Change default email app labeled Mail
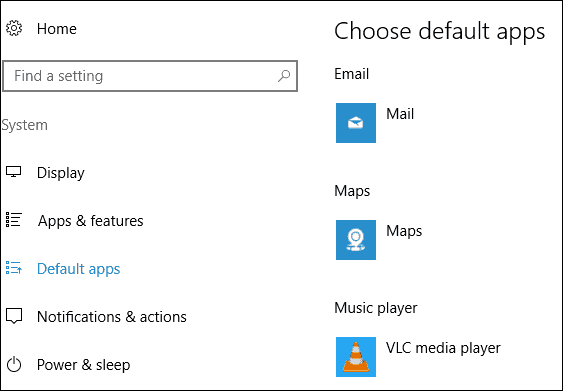 click(400, 114)
